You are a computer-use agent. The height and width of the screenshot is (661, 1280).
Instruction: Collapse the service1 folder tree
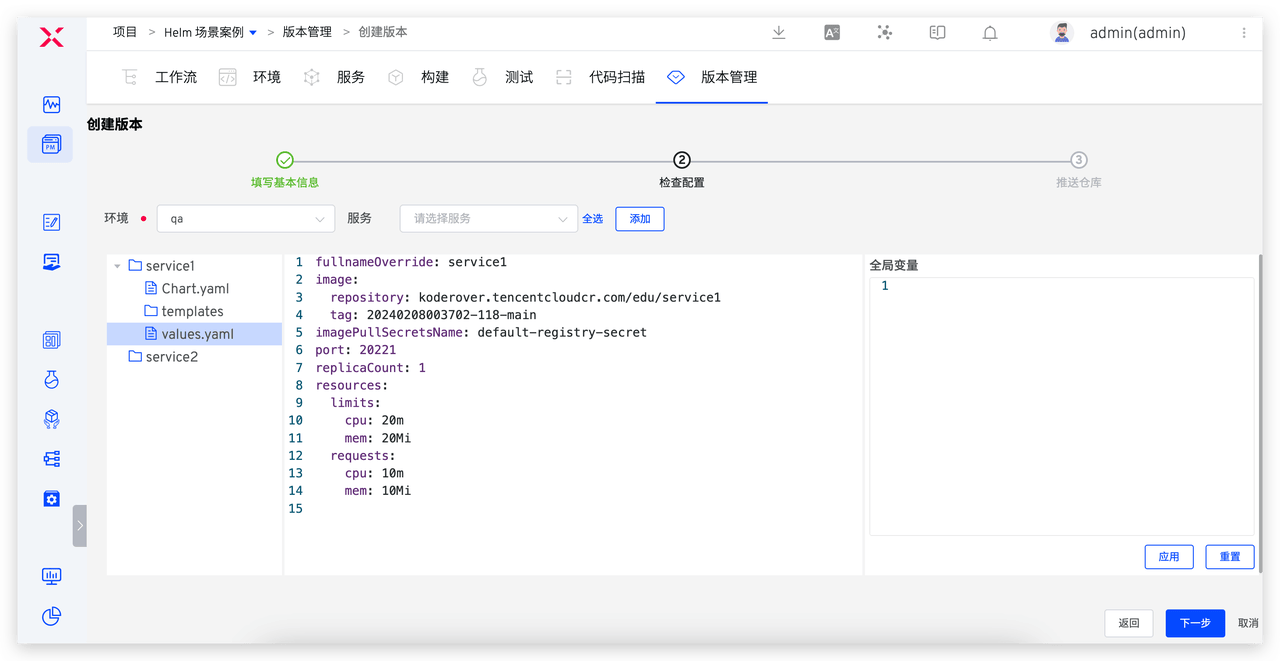(118, 266)
